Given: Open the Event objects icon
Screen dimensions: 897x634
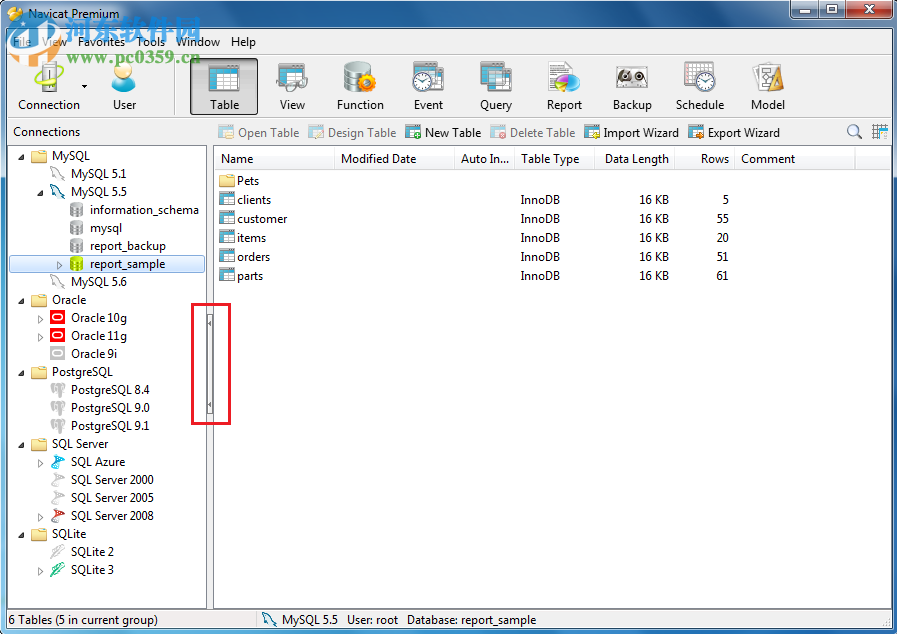Looking at the screenshot, I should click(428, 87).
